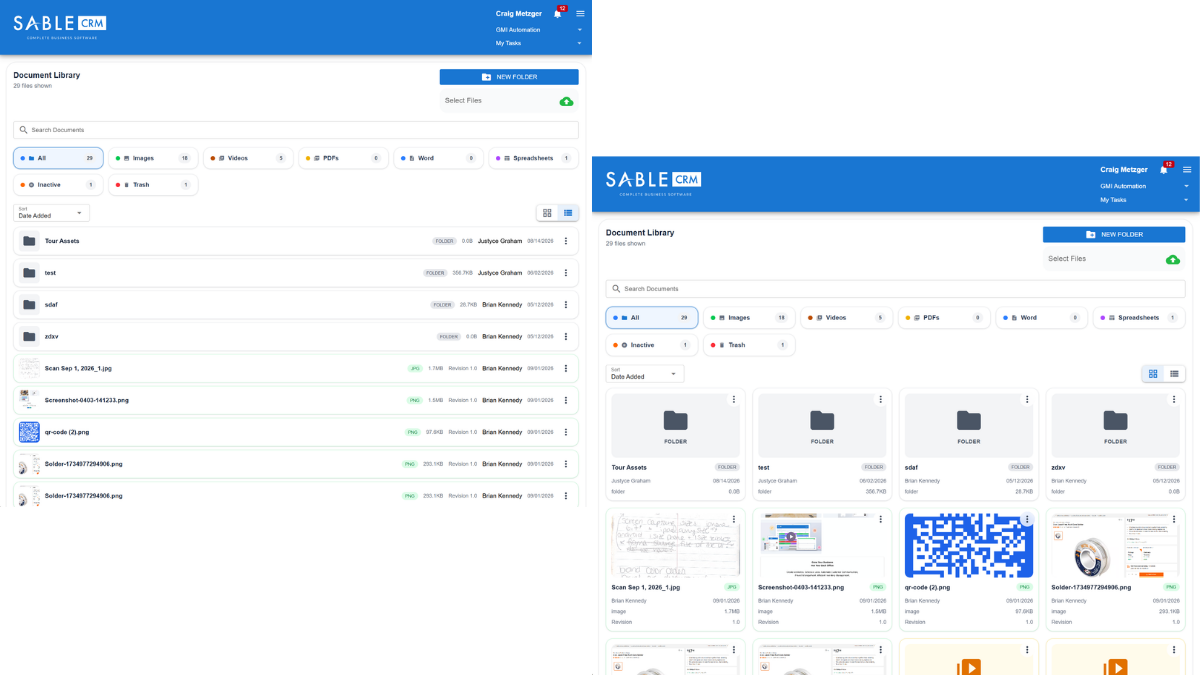This screenshot has height=675, width=1200.
Task: Select grid view toggle in right grid-view screen
Action: pyautogui.click(x=1153, y=373)
